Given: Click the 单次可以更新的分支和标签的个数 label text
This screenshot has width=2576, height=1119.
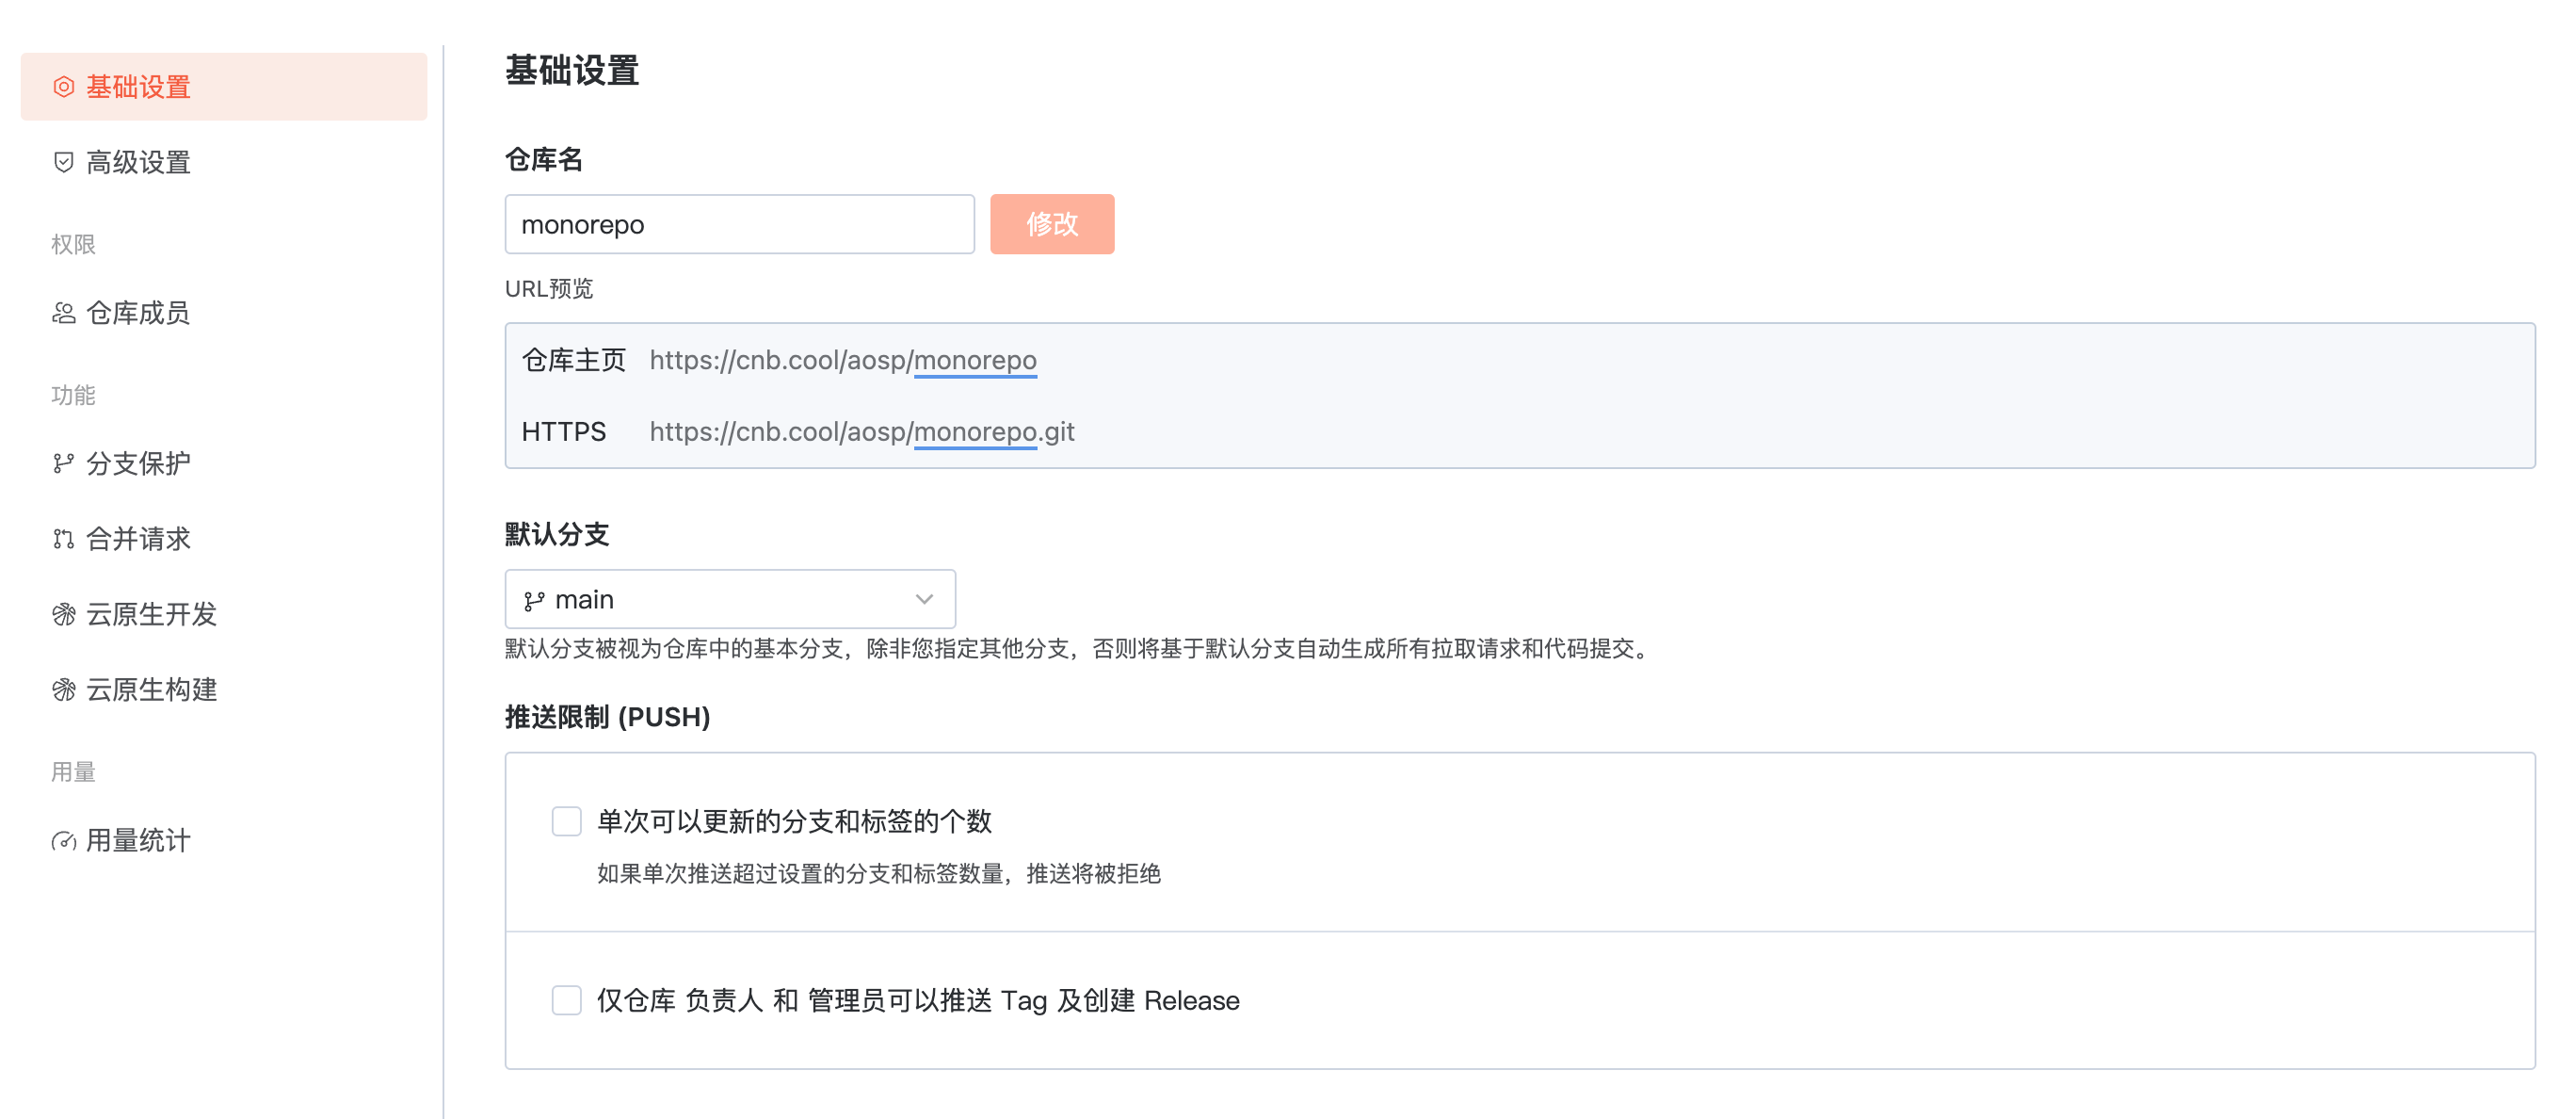Looking at the screenshot, I should coord(794,821).
